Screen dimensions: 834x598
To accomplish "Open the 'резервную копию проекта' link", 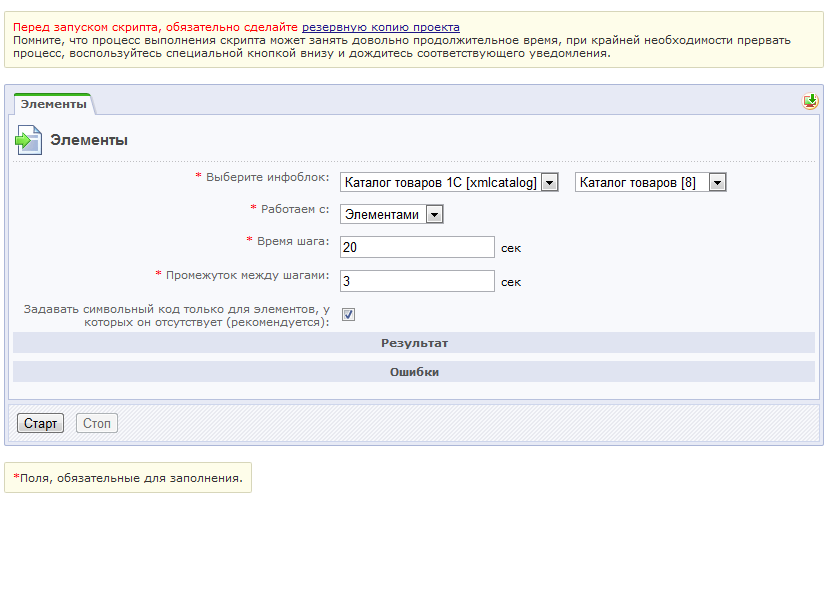I will click(381, 27).
